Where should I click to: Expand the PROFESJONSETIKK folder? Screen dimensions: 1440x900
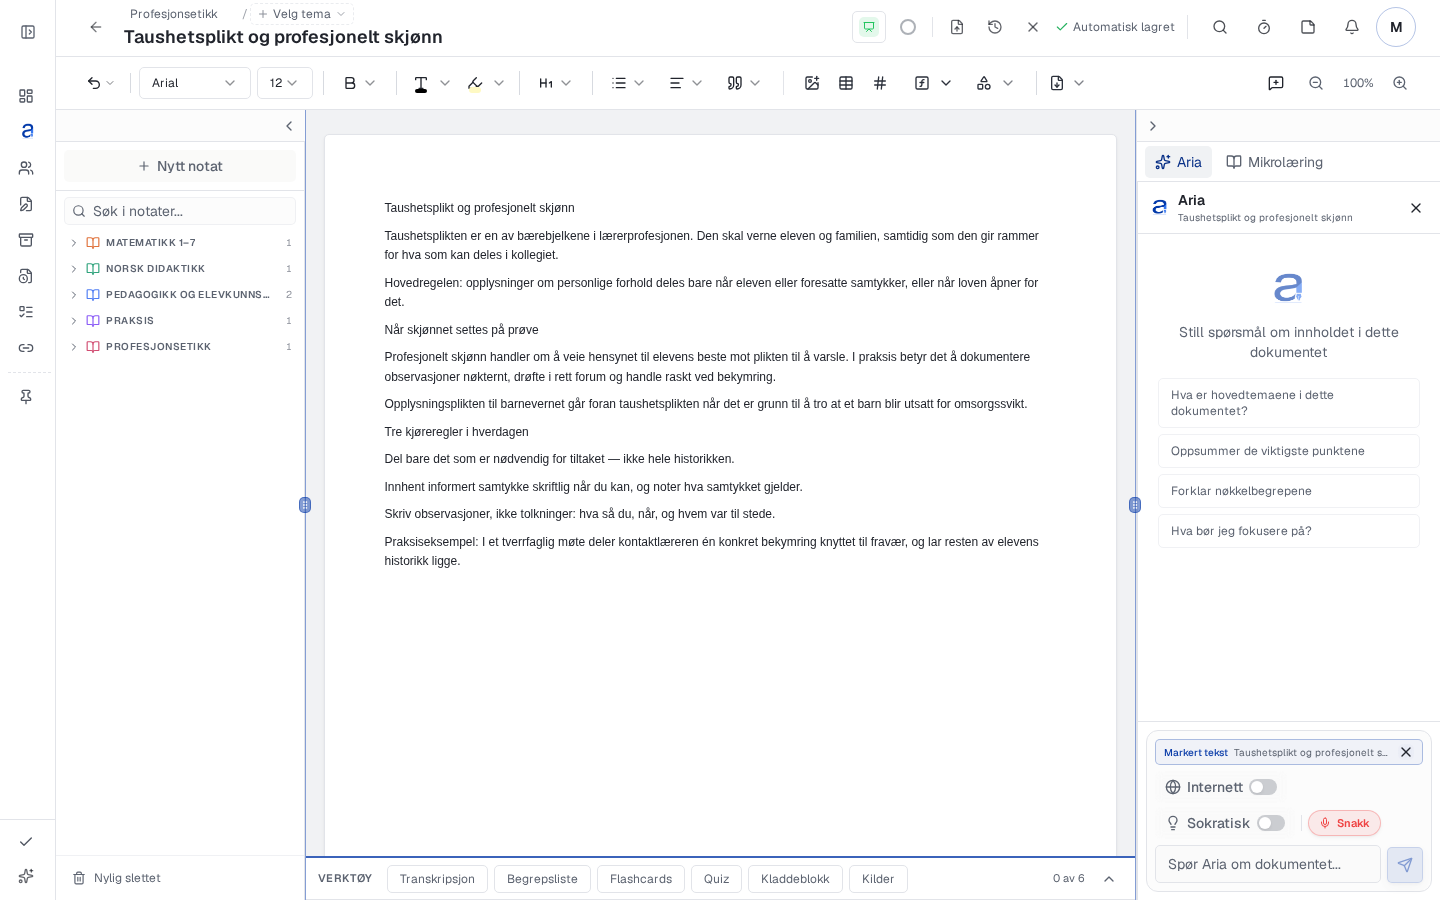click(74, 347)
